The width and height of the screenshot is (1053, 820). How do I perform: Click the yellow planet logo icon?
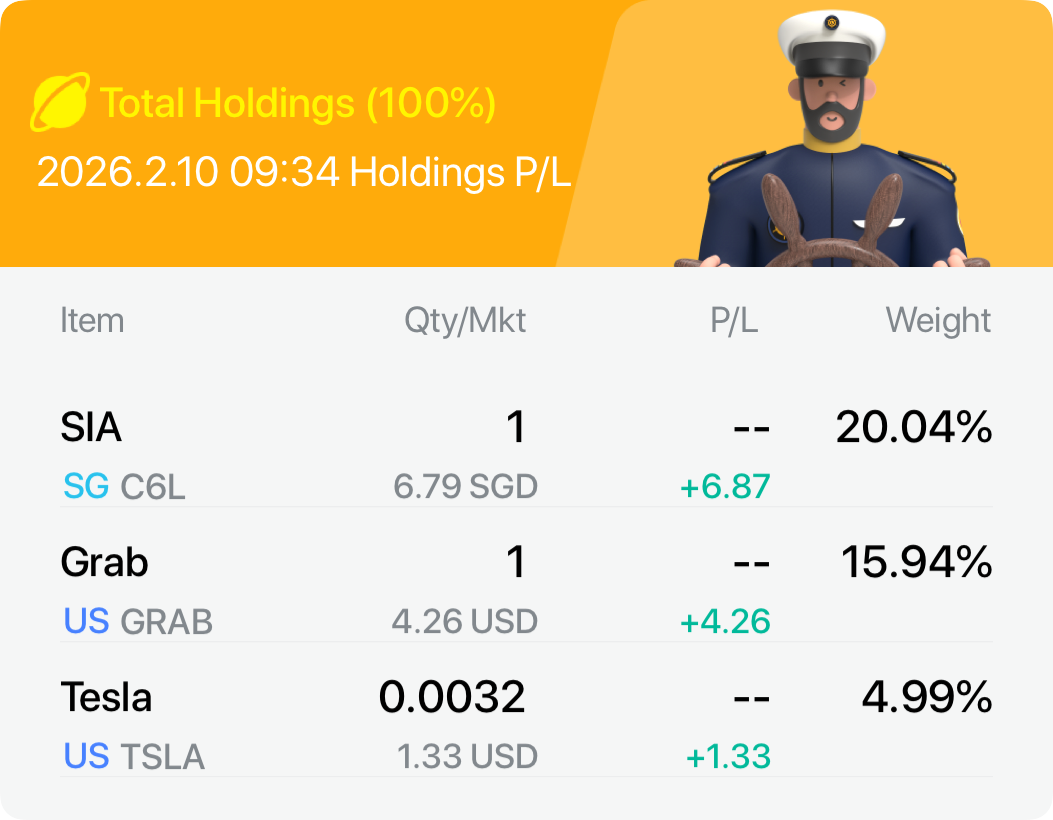tap(60, 103)
